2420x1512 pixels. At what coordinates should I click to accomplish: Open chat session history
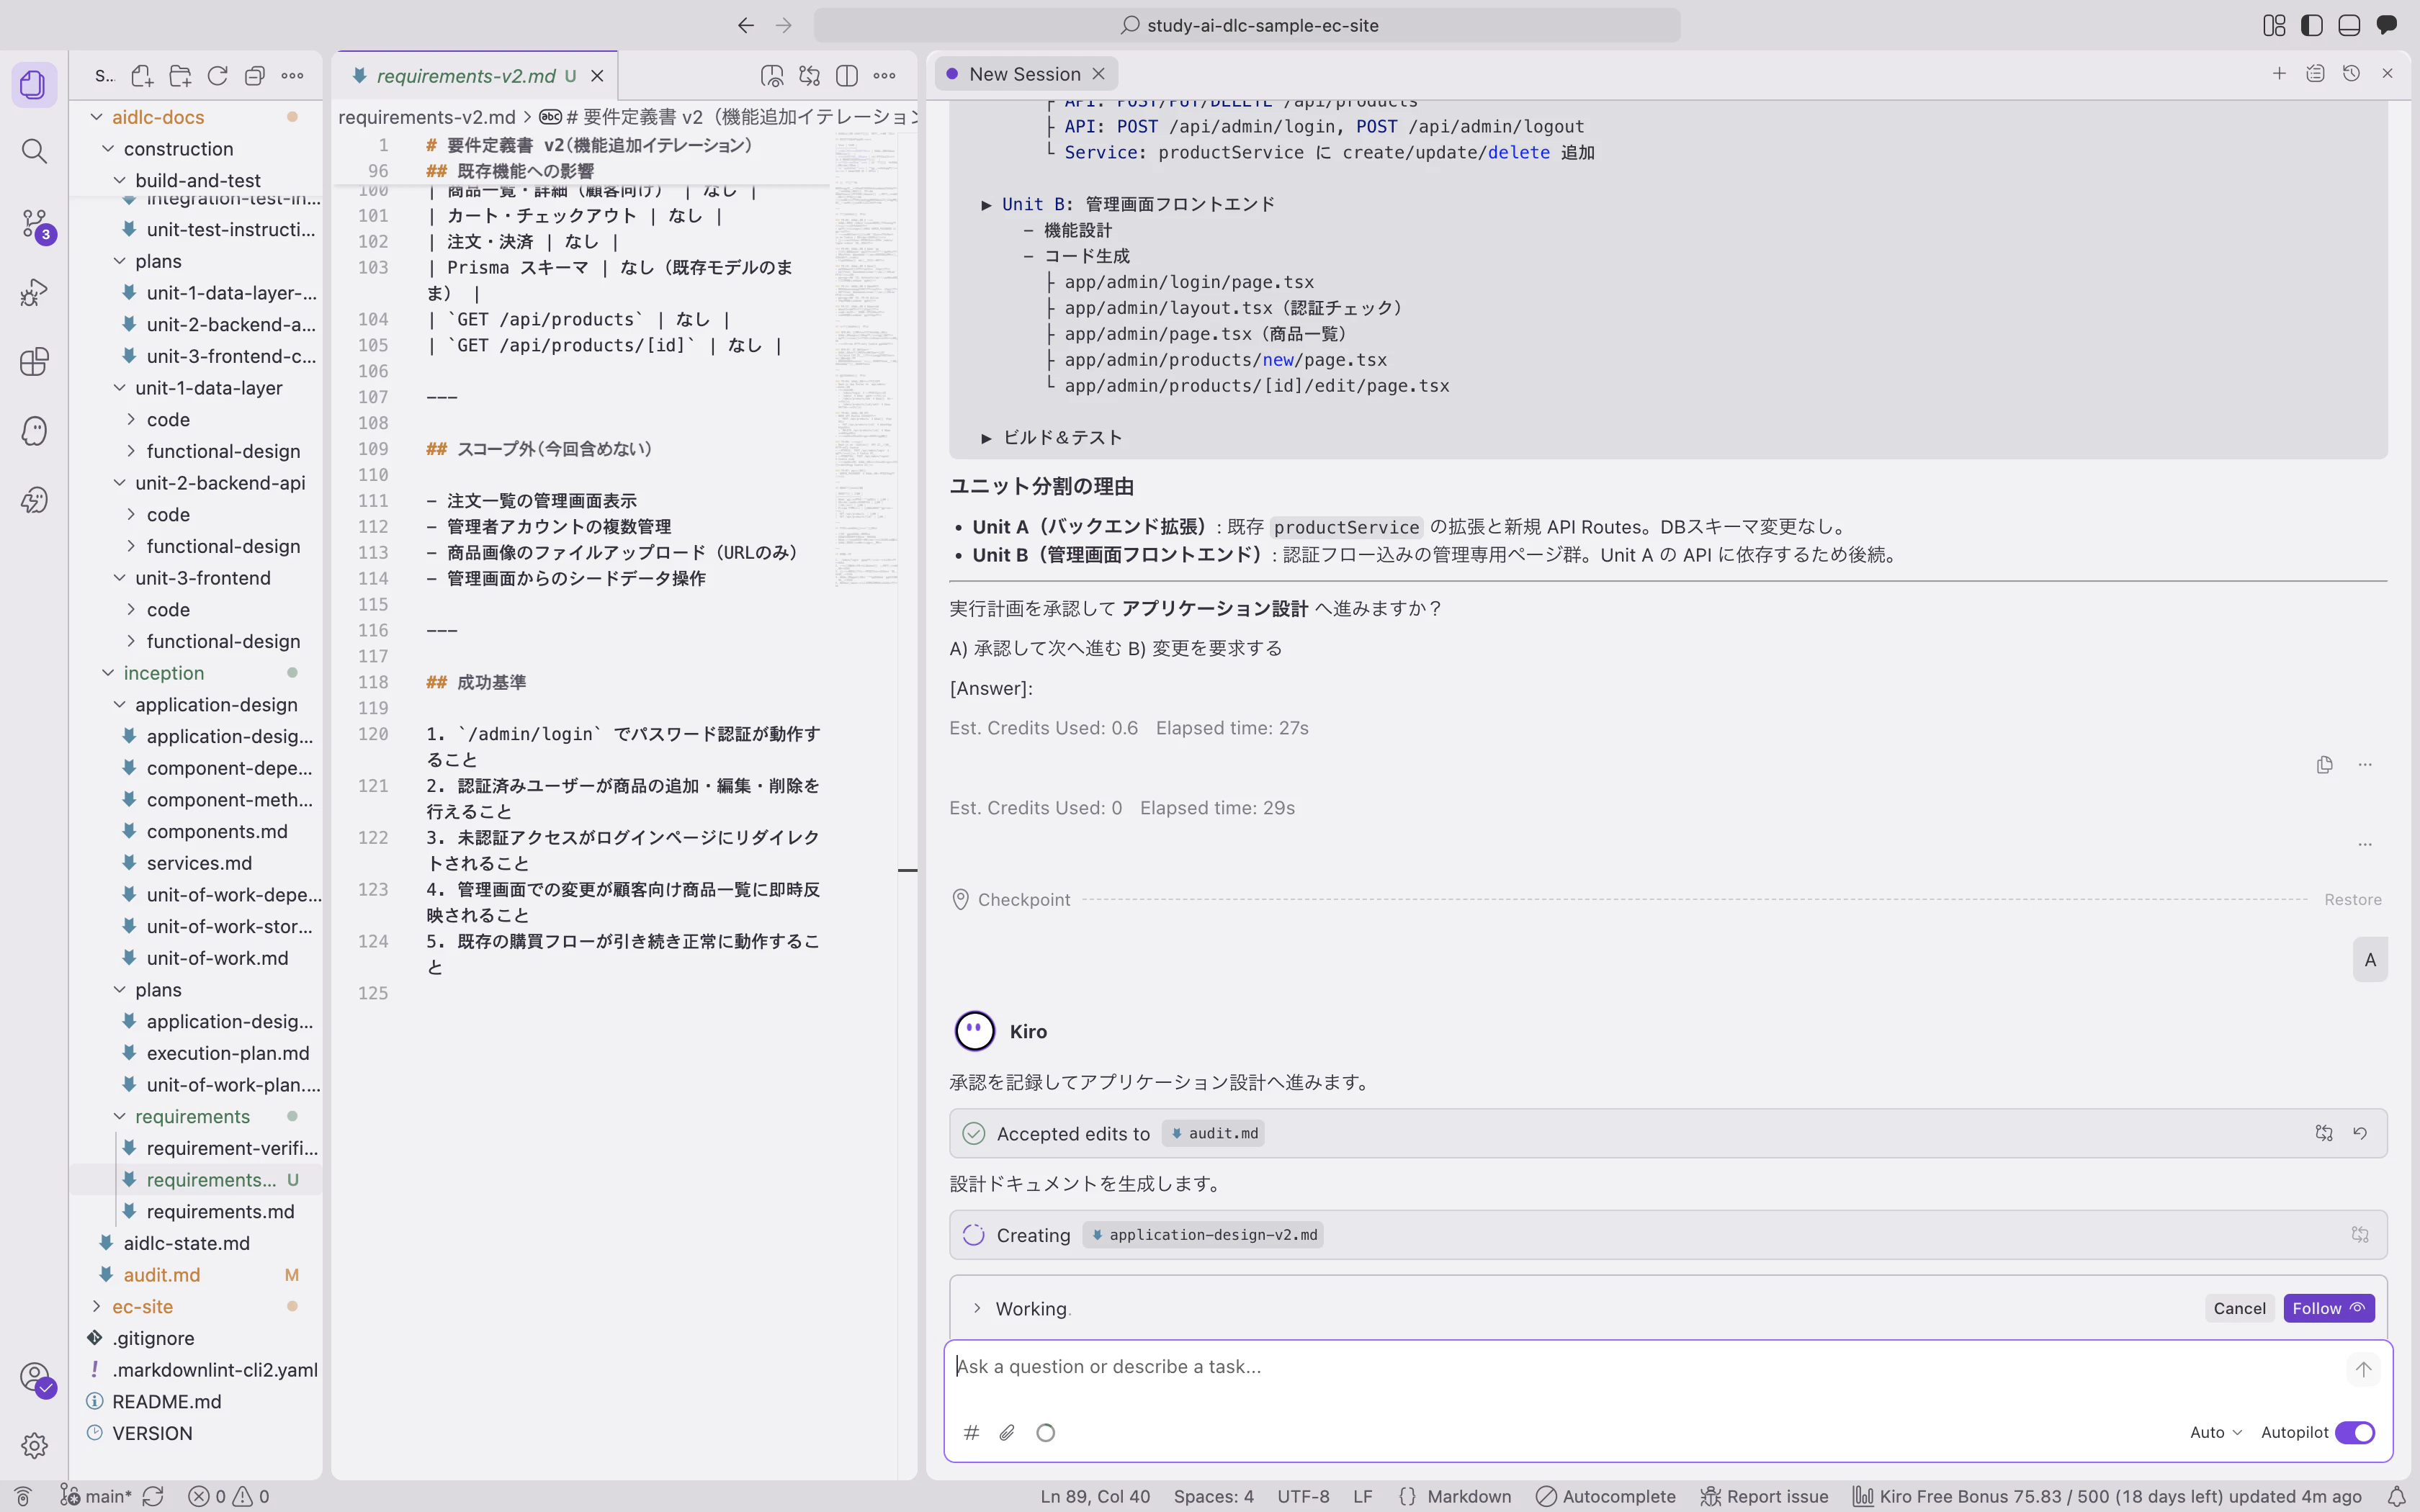2351,74
